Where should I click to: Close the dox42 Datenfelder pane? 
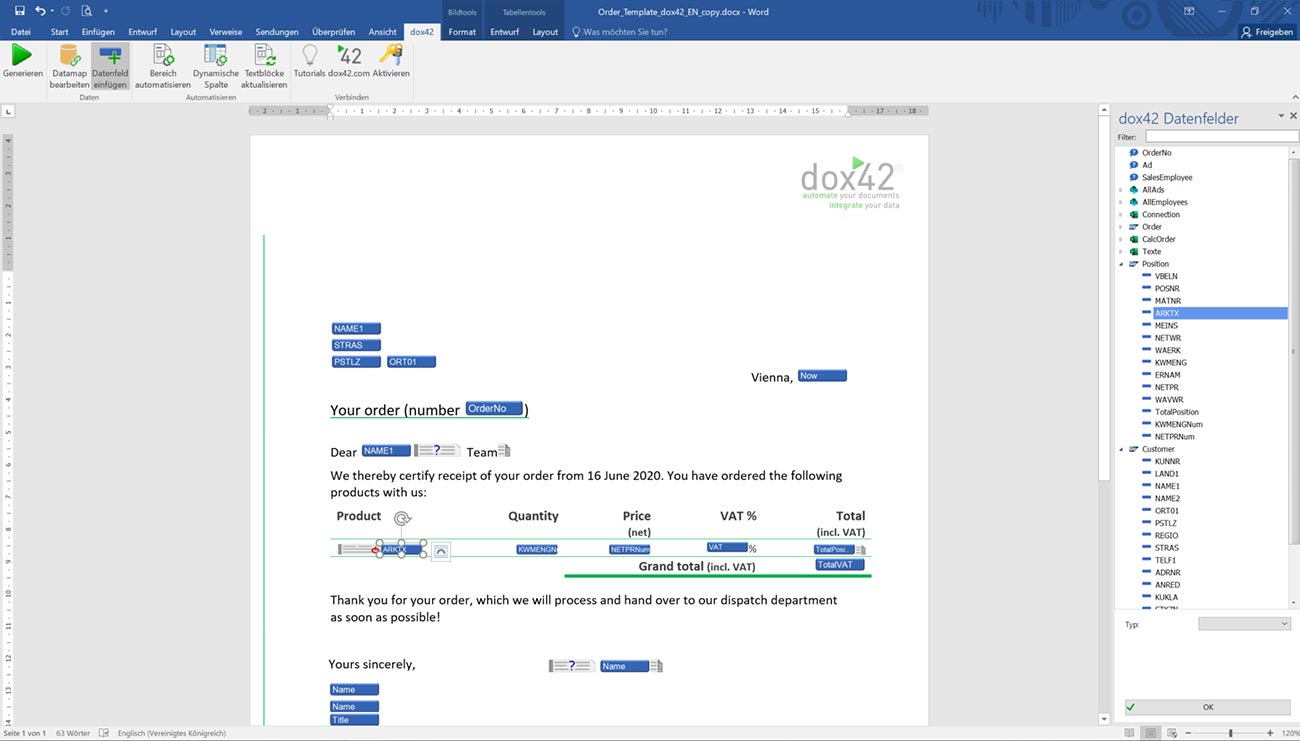point(1293,117)
